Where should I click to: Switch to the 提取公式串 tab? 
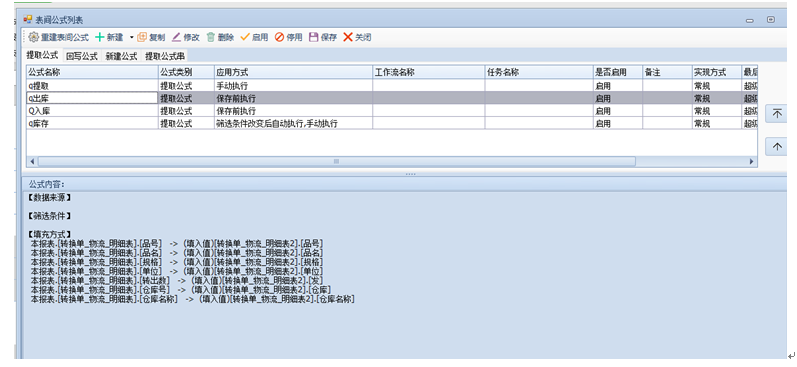[165, 56]
